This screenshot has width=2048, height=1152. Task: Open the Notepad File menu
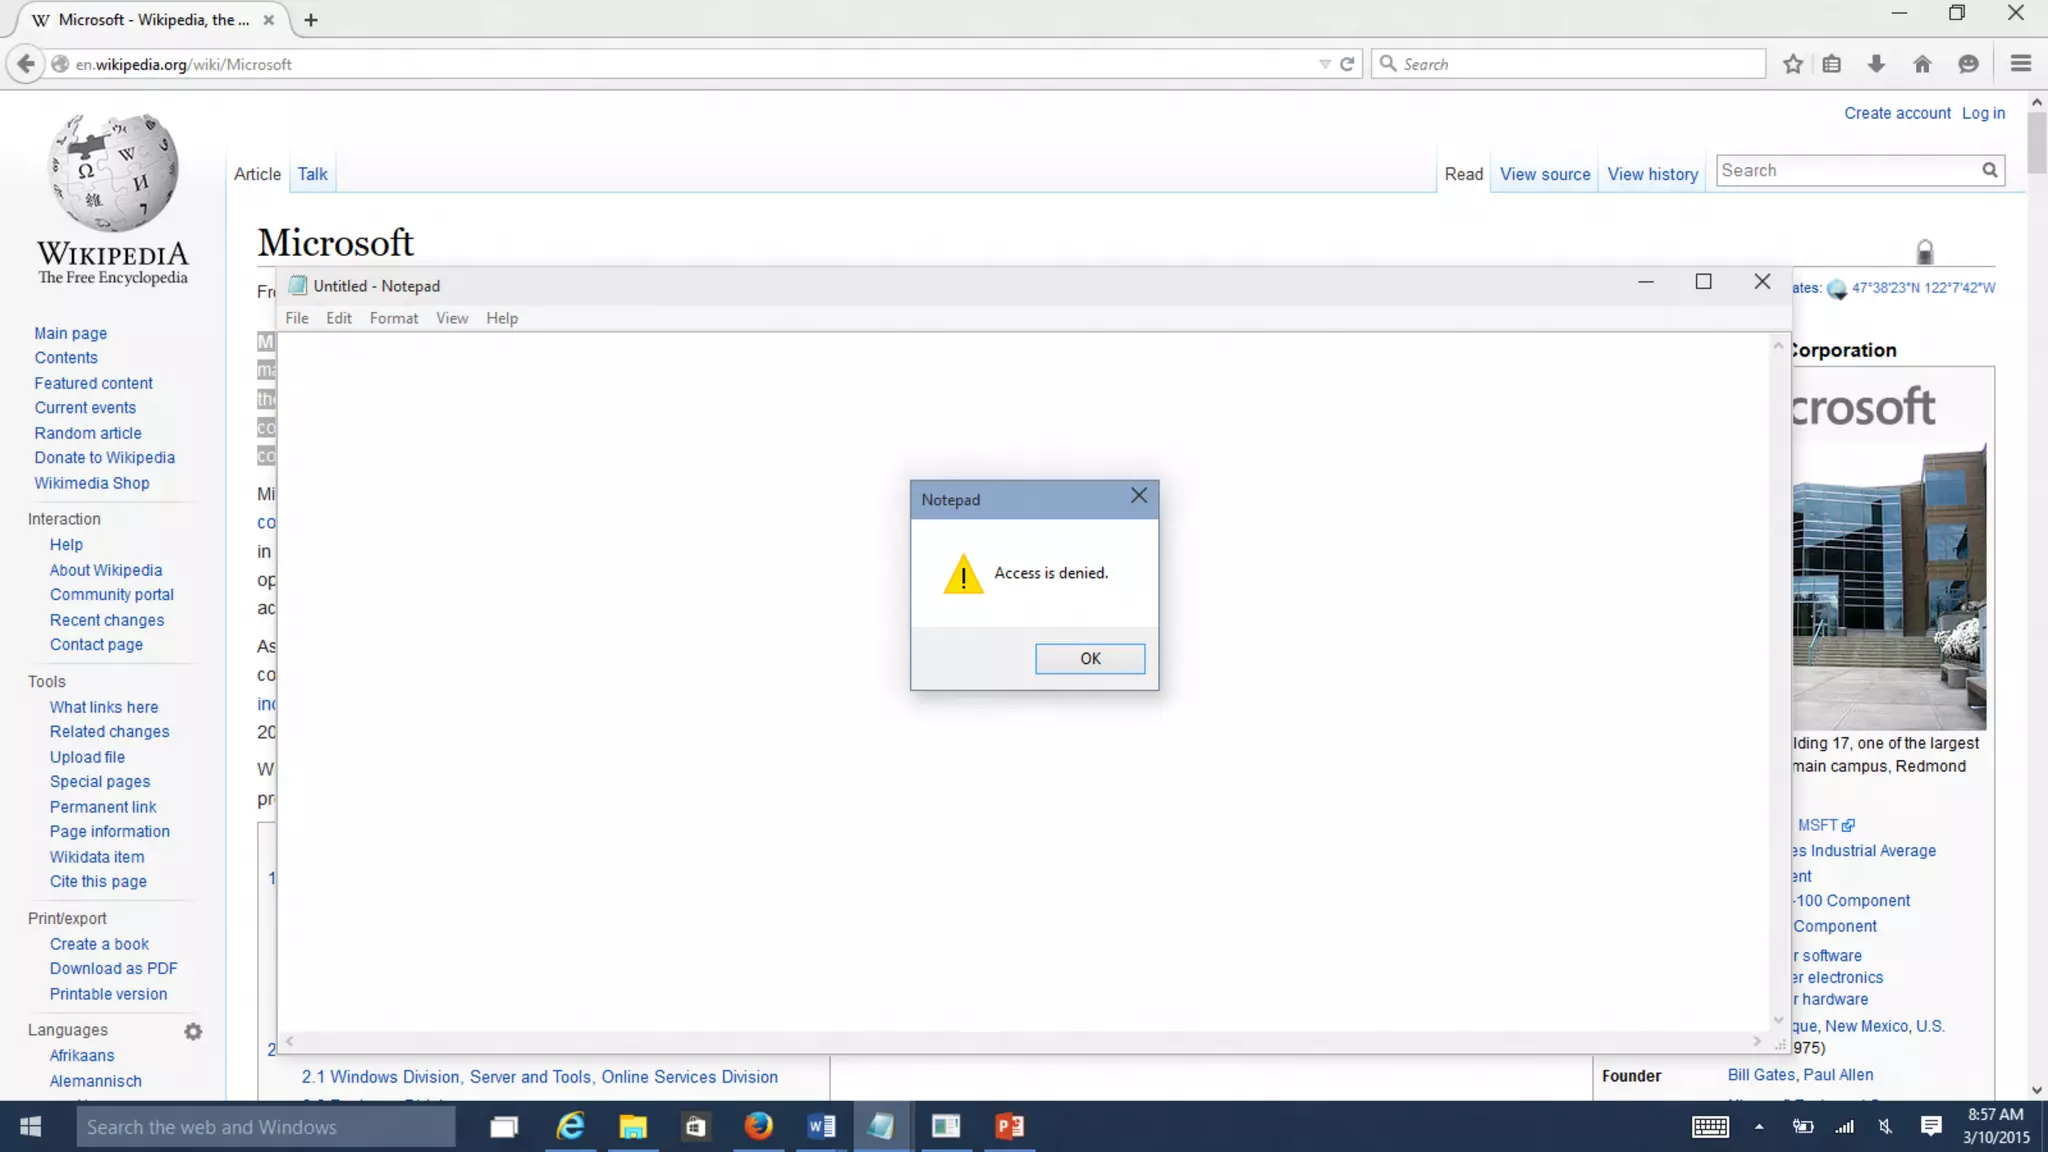pos(297,318)
